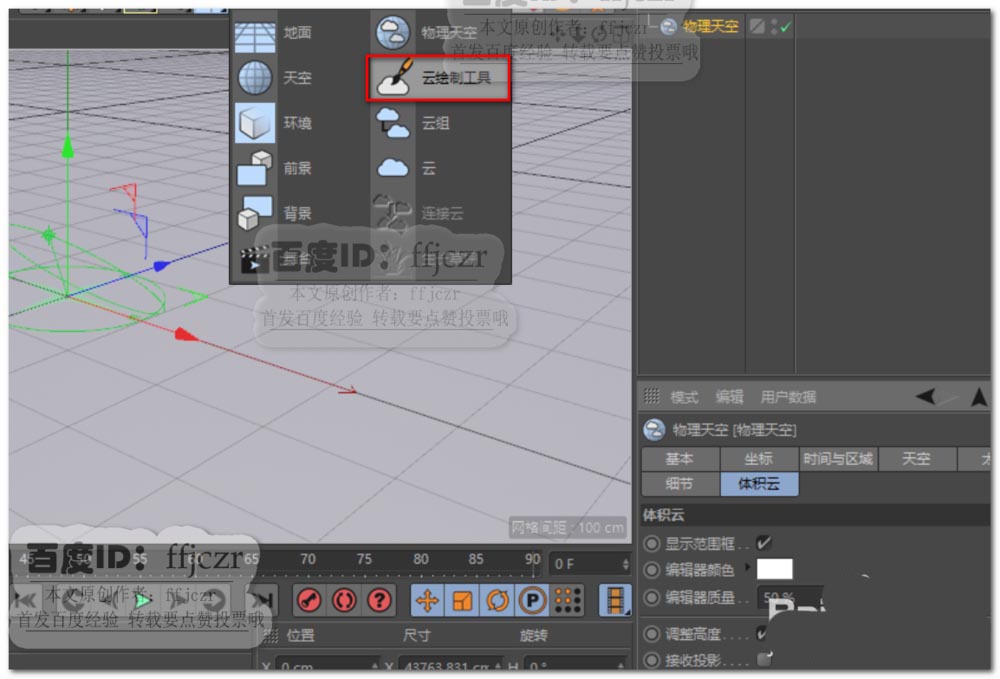Click keyframe circle next to 调整高度
The height and width of the screenshot is (679, 1000).
pyautogui.click(x=651, y=634)
